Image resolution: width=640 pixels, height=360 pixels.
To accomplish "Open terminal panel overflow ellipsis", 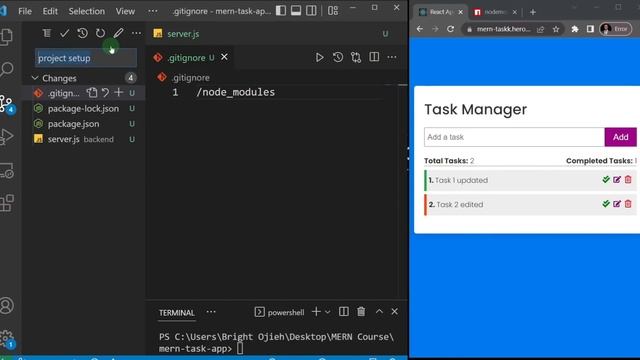I will click(x=211, y=312).
